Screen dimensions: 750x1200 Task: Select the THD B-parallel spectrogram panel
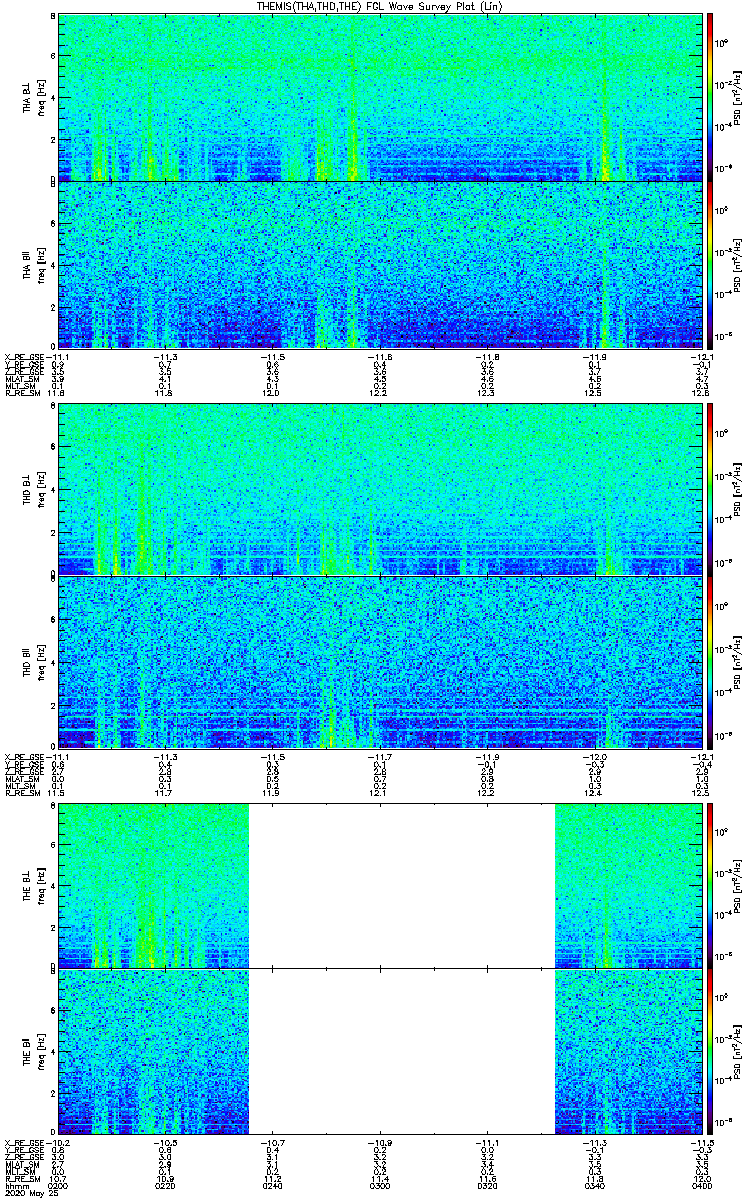(x=380, y=662)
